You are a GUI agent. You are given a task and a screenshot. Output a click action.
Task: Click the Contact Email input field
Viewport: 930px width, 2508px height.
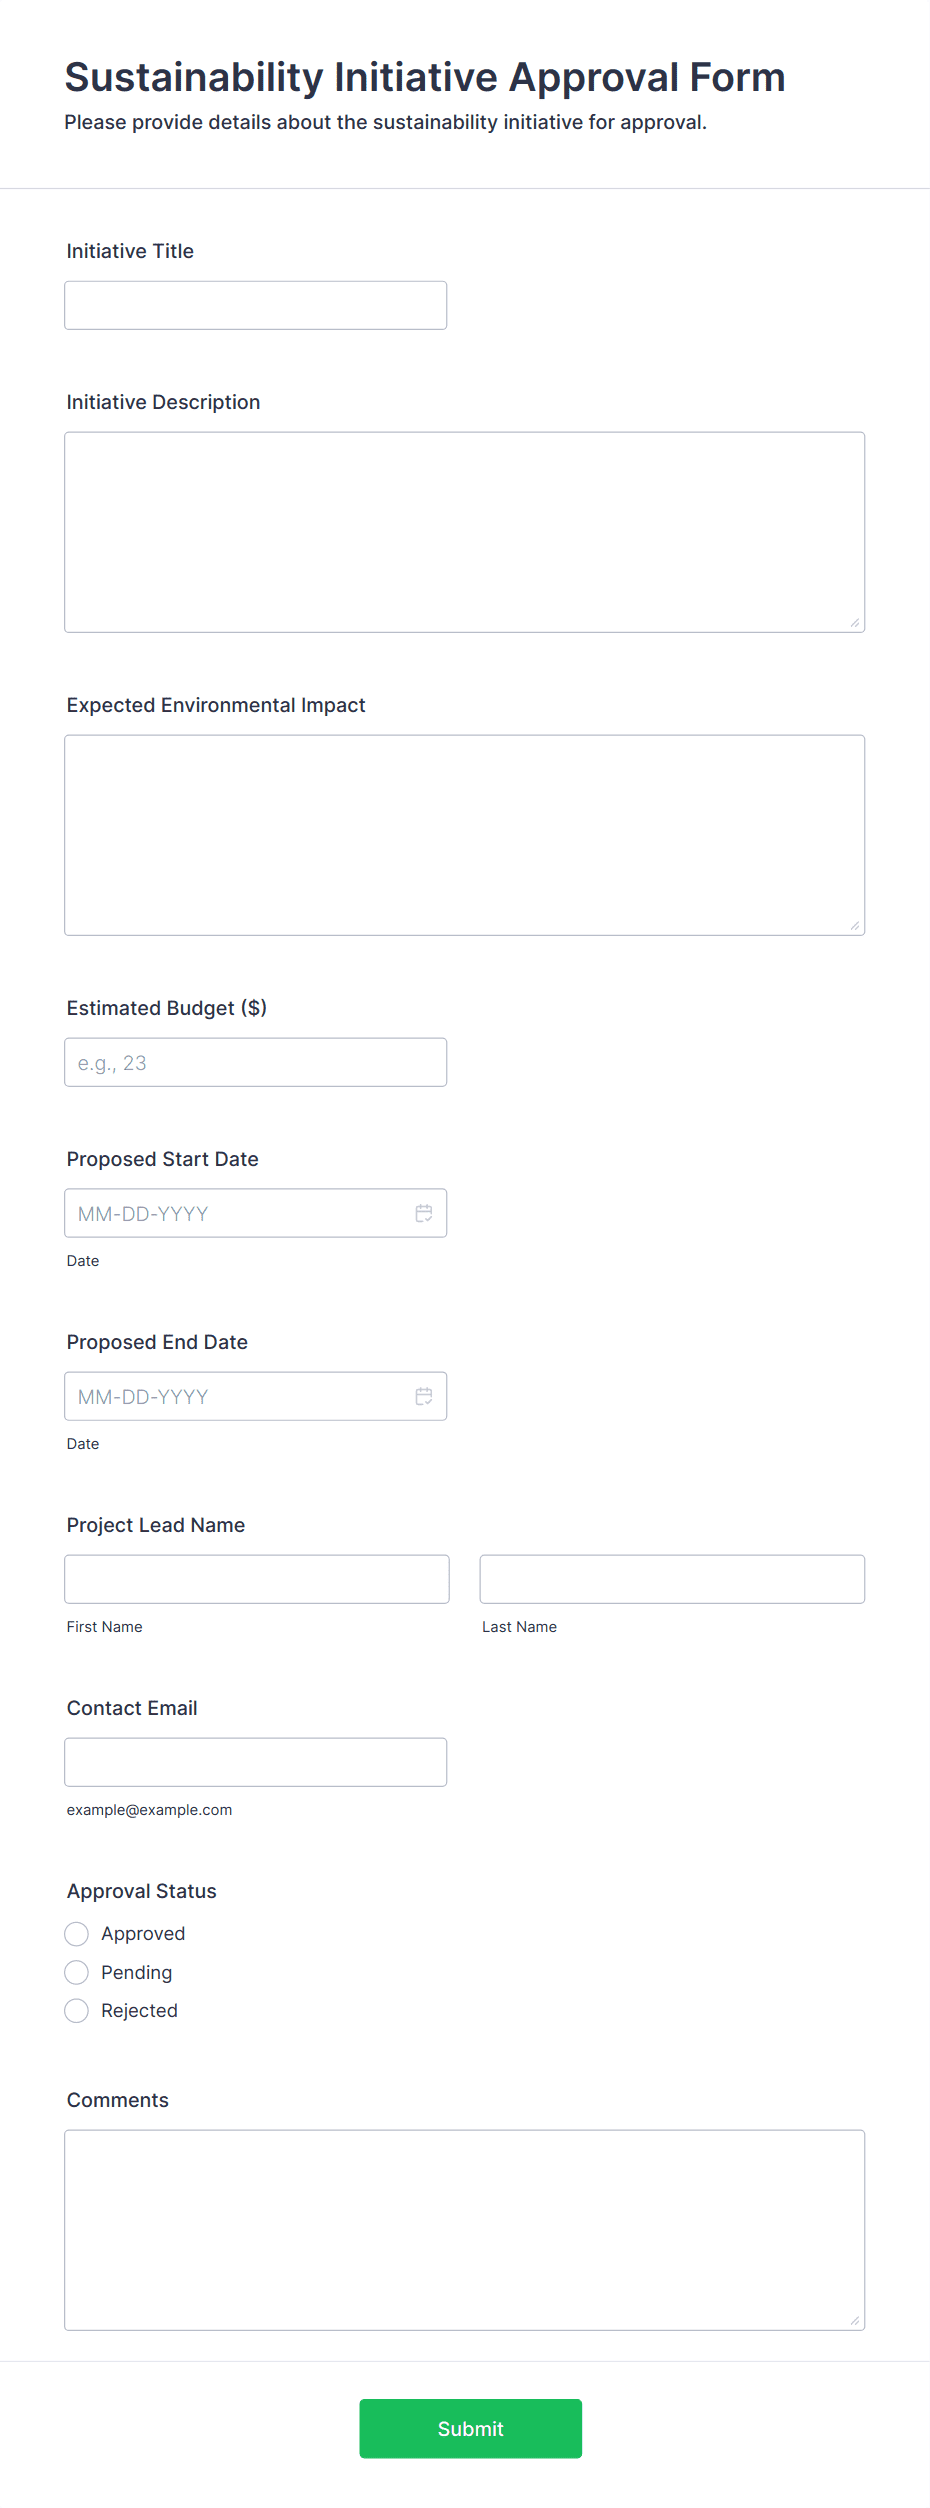(256, 1762)
